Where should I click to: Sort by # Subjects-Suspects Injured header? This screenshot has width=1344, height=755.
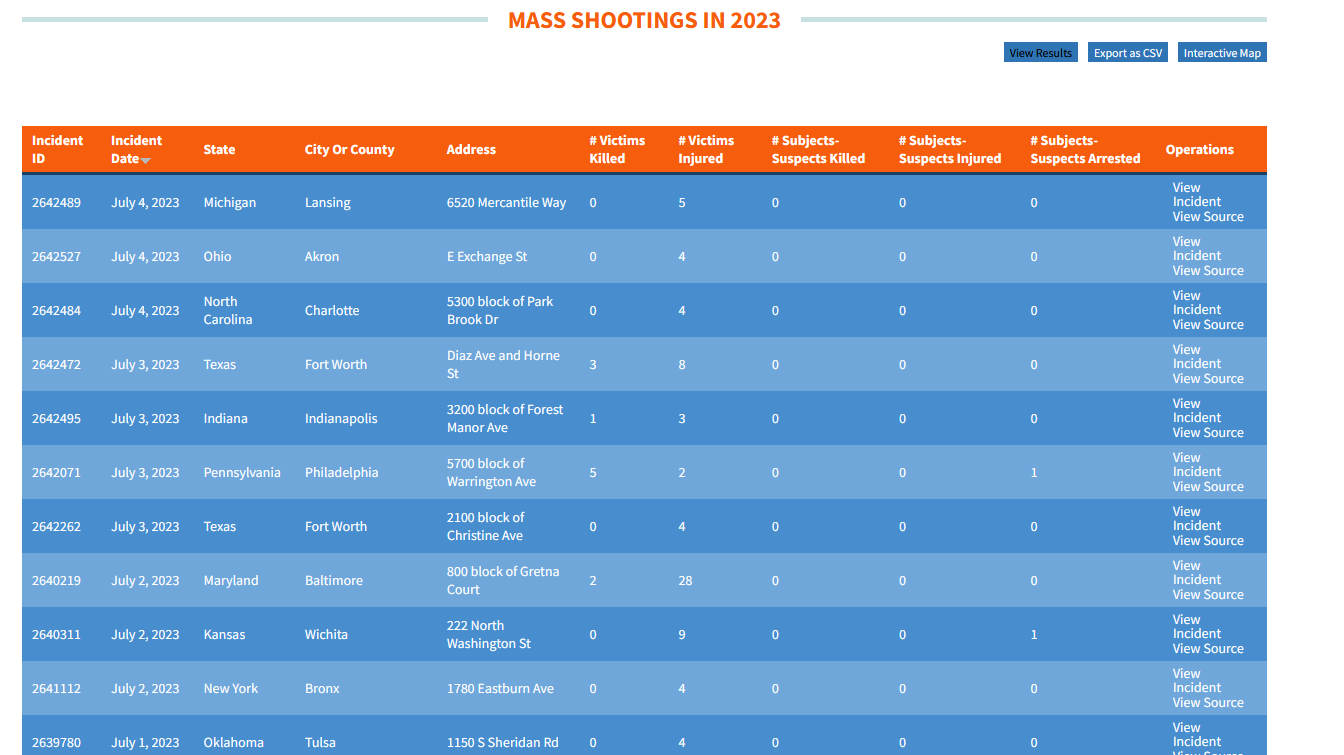click(x=950, y=149)
